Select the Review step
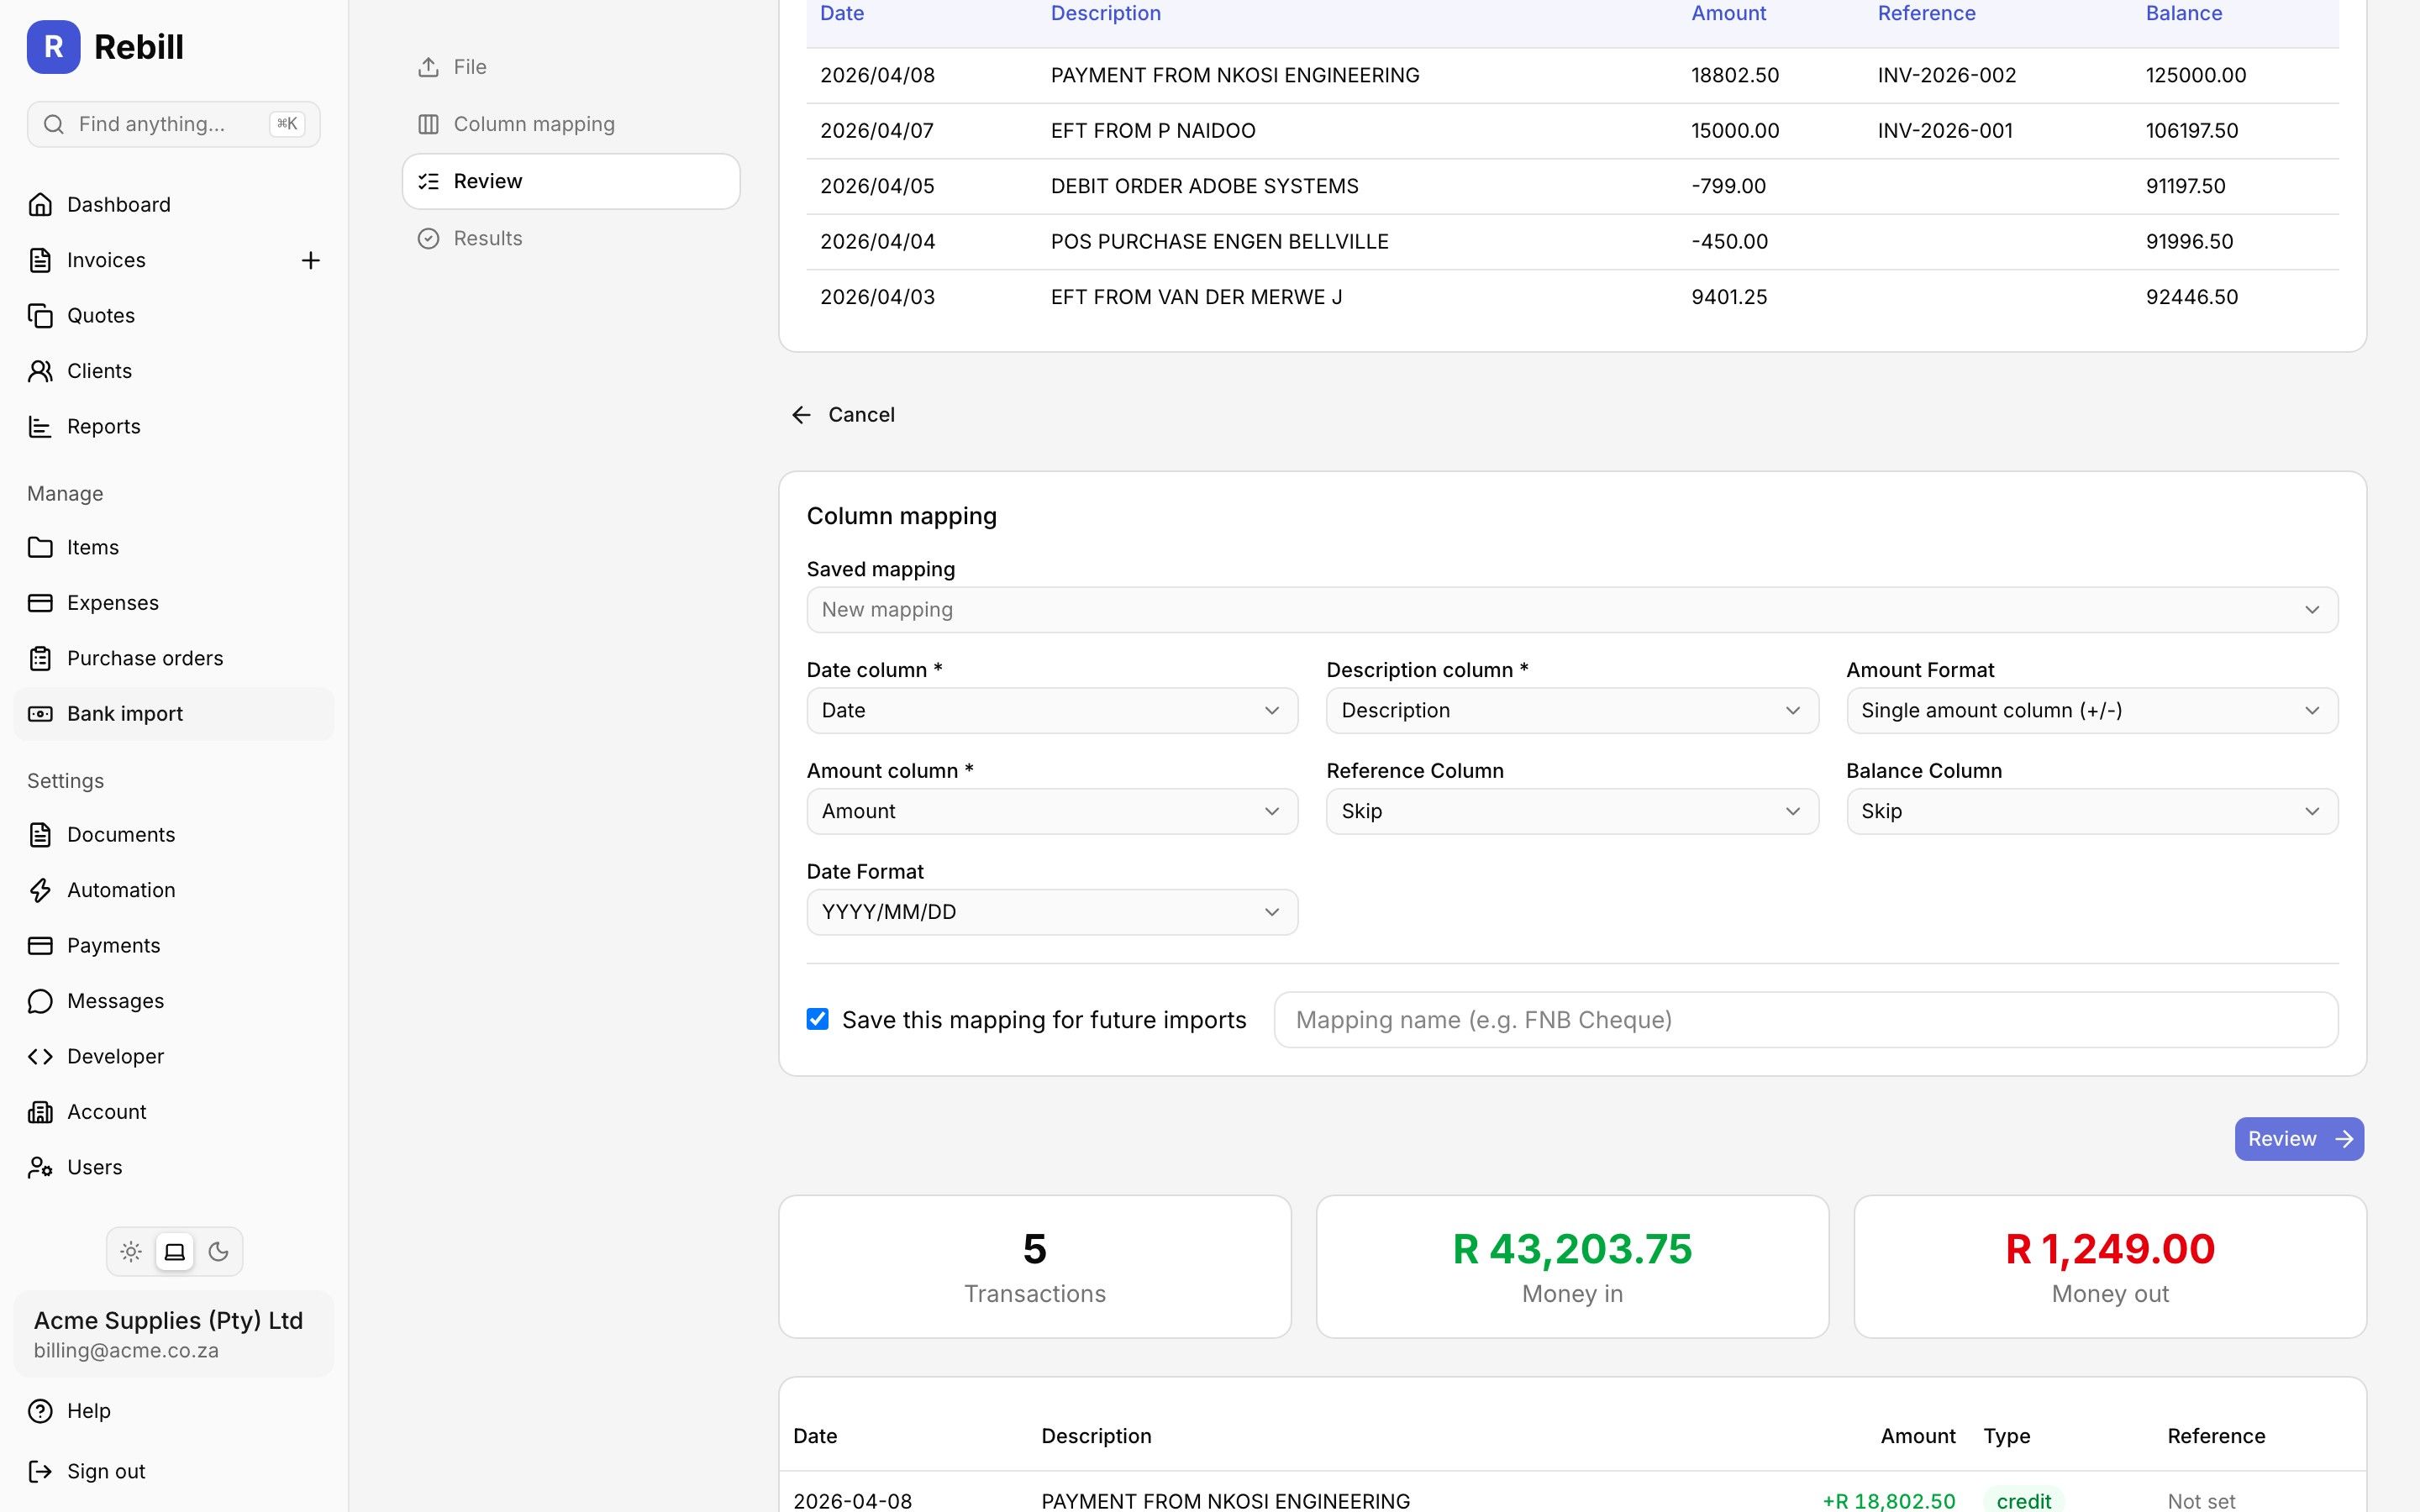2420x1512 pixels. [x=571, y=181]
